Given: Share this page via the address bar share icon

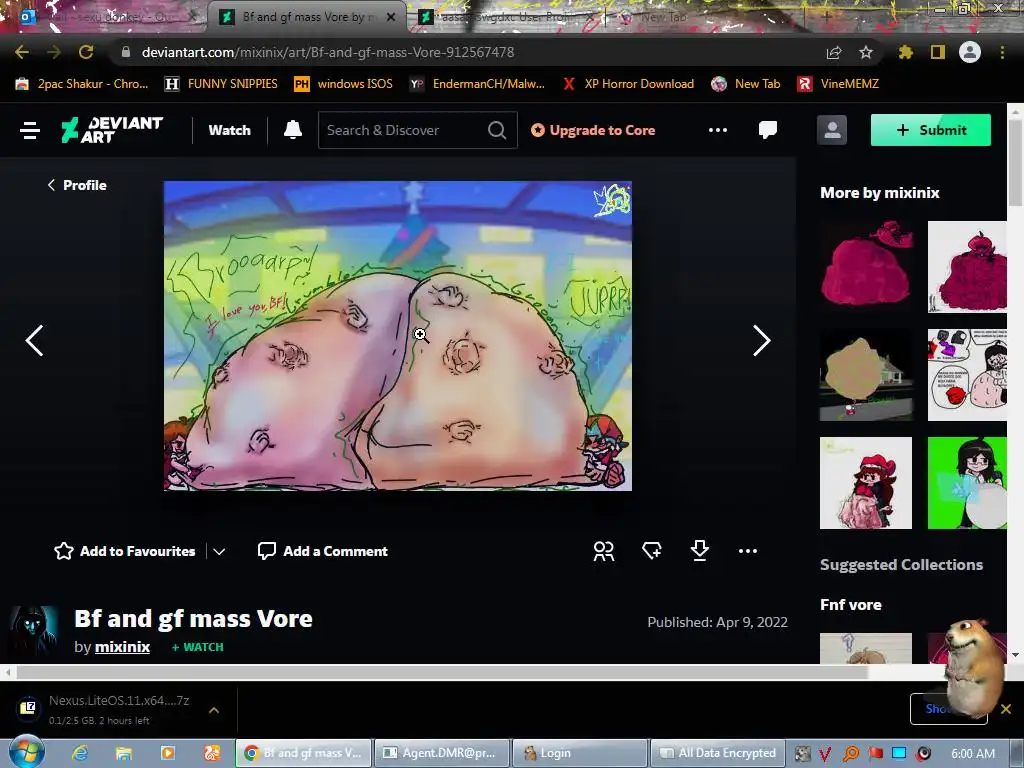Looking at the screenshot, I should pos(834,52).
